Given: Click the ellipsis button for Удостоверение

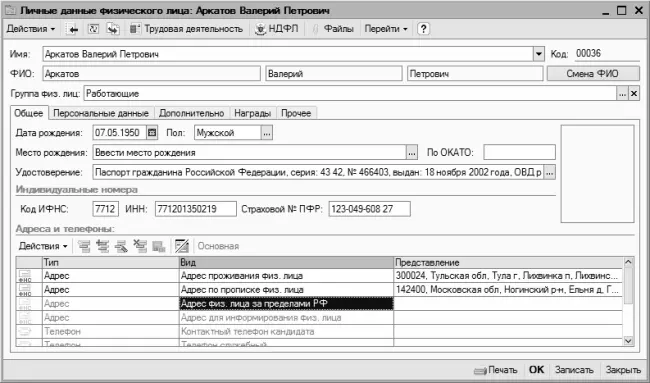Looking at the screenshot, I should [x=549, y=172].
